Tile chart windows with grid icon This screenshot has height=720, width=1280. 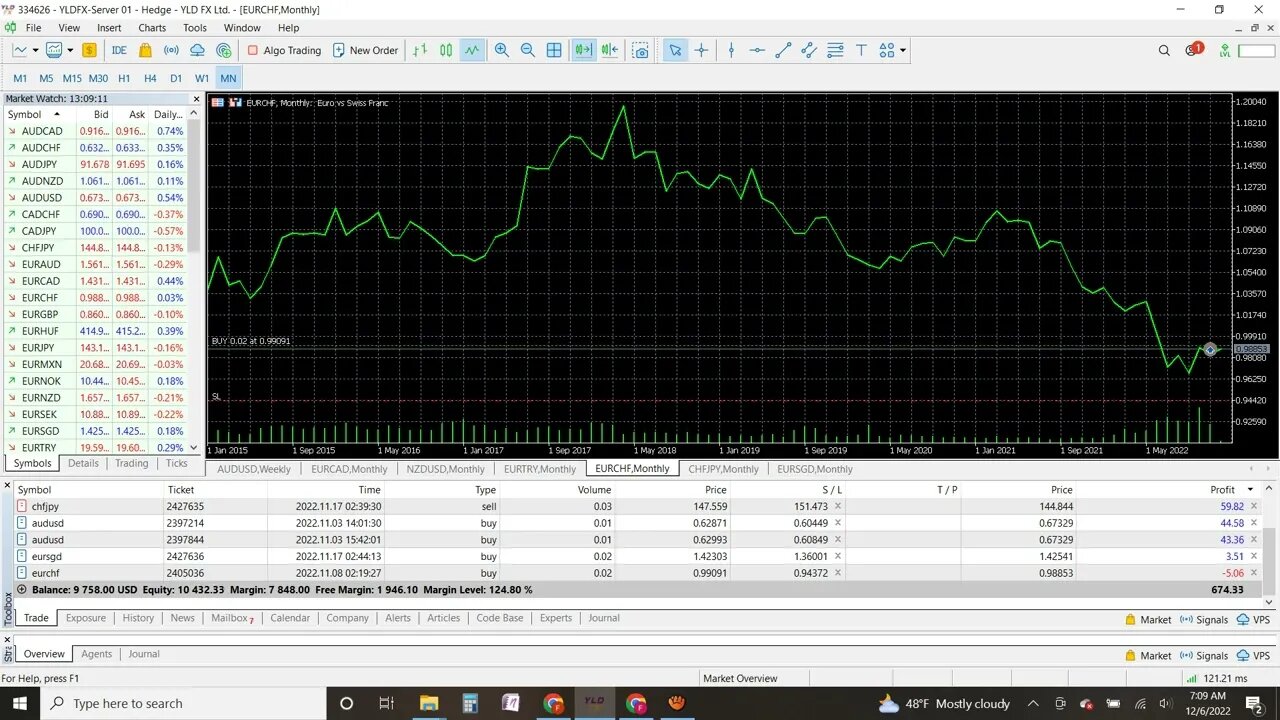pos(554,50)
